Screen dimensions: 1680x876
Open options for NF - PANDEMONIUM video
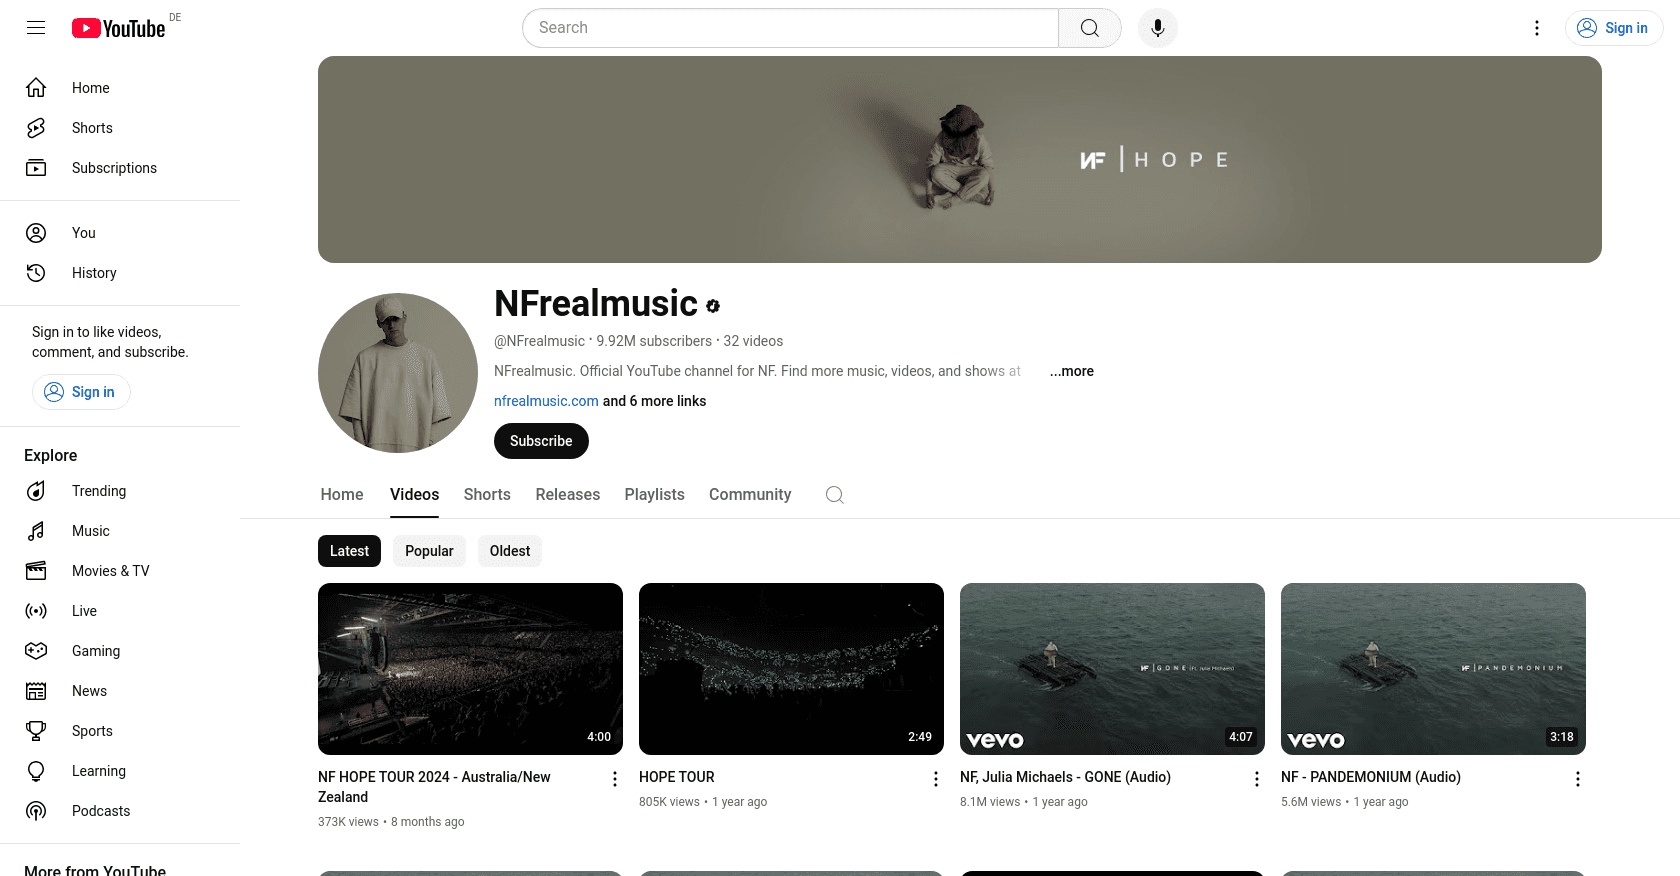point(1577,779)
